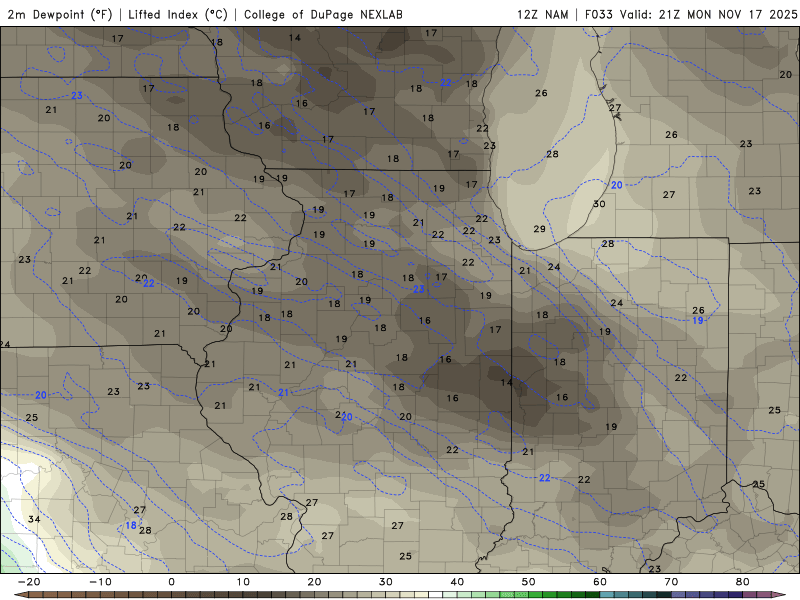Click the '50' label on color scale
The image size is (800, 600).
(529, 582)
